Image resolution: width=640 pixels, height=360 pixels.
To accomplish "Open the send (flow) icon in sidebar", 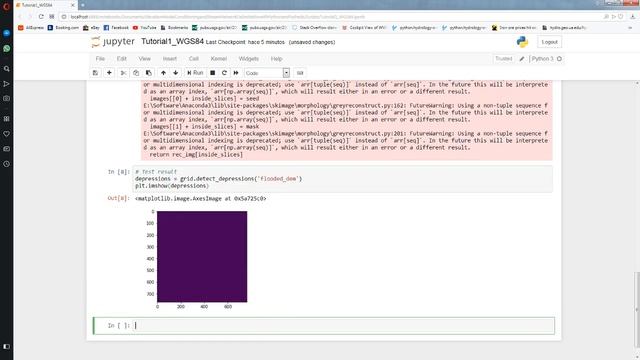I will (7, 84).
